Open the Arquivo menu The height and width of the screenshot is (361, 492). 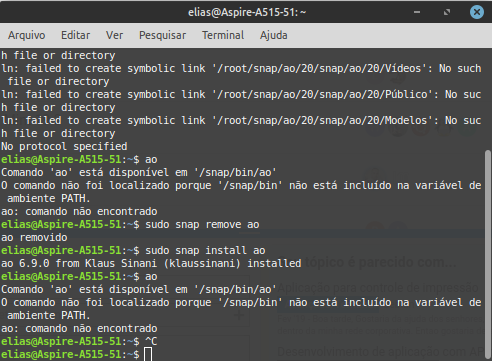coord(27,35)
